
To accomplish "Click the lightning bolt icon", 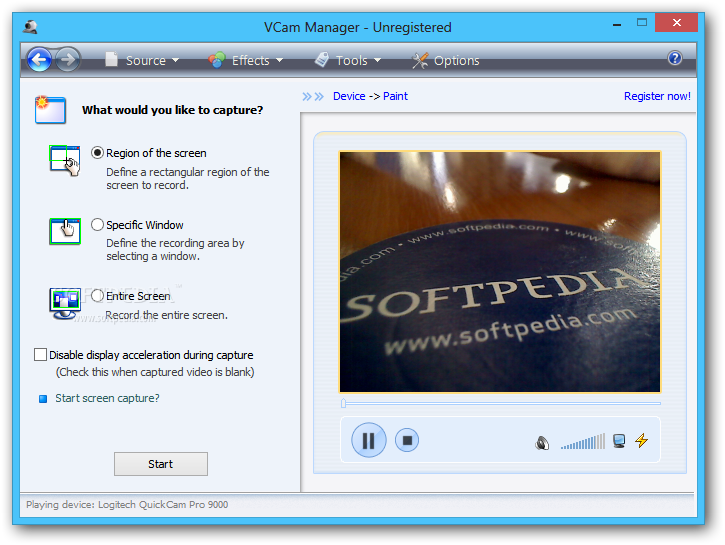I will click(642, 440).
